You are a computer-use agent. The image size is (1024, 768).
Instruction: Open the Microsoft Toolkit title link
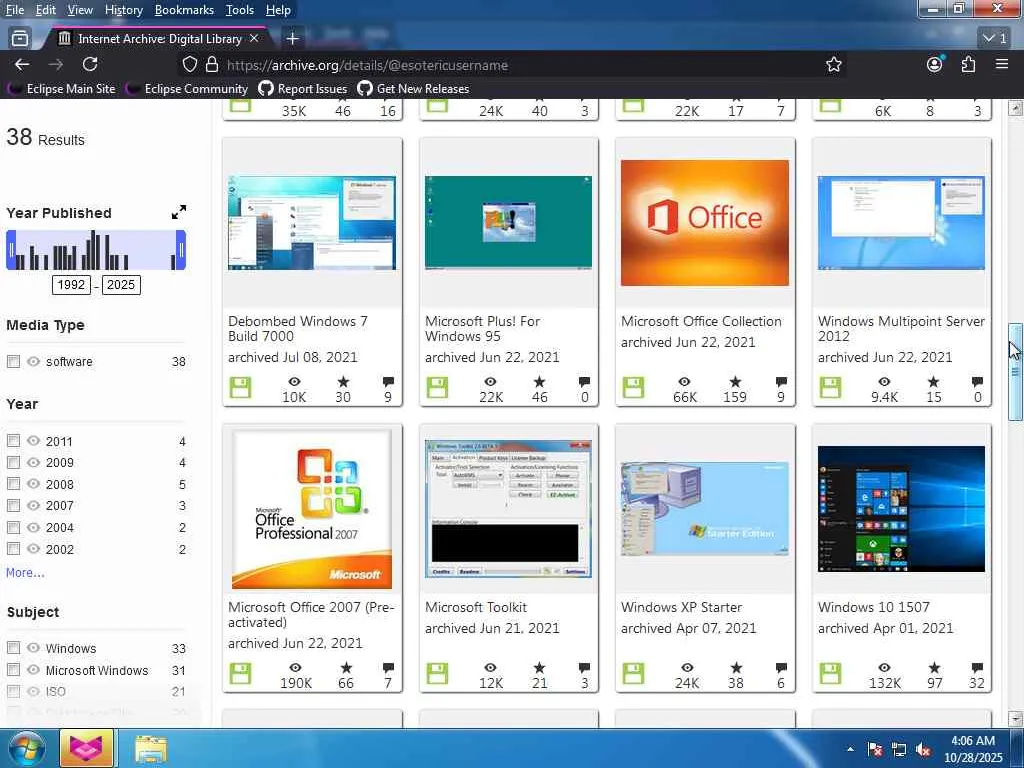475,607
